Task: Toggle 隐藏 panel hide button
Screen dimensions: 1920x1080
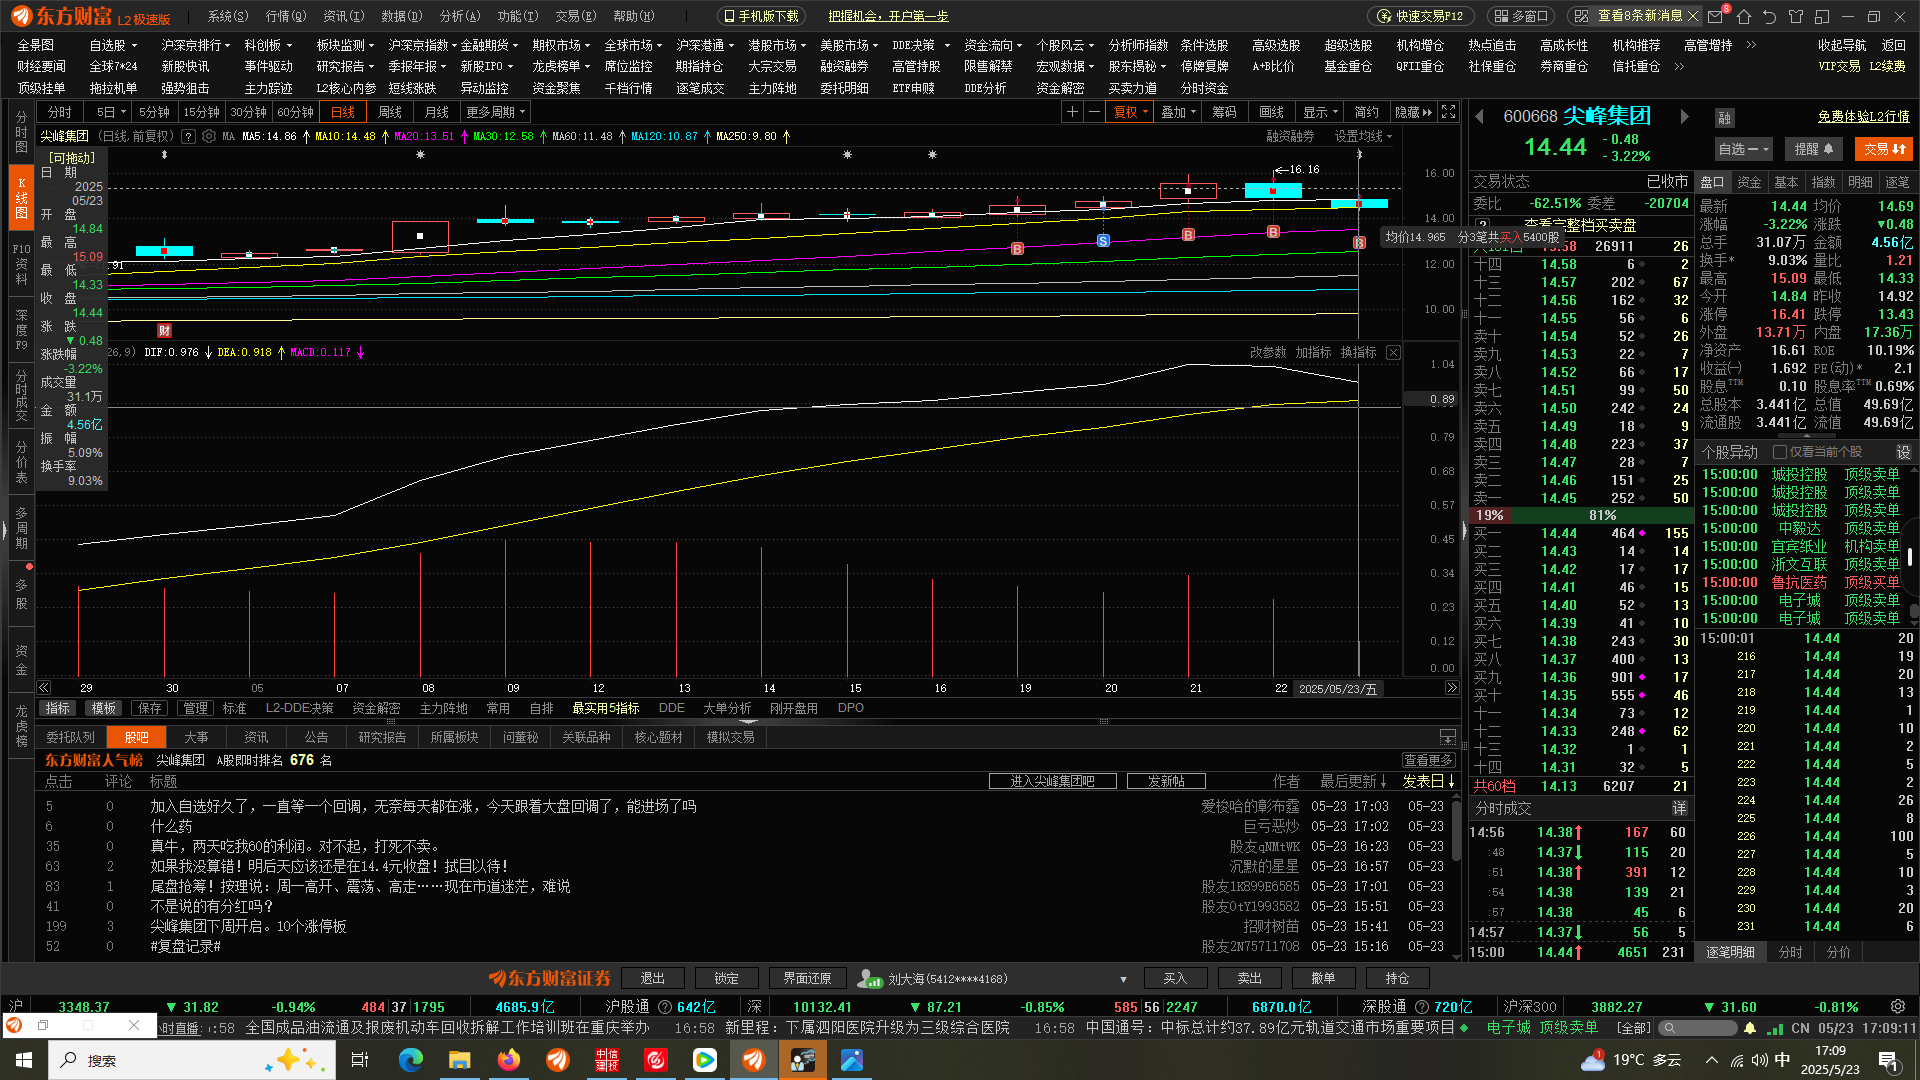Action: pos(1413,112)
